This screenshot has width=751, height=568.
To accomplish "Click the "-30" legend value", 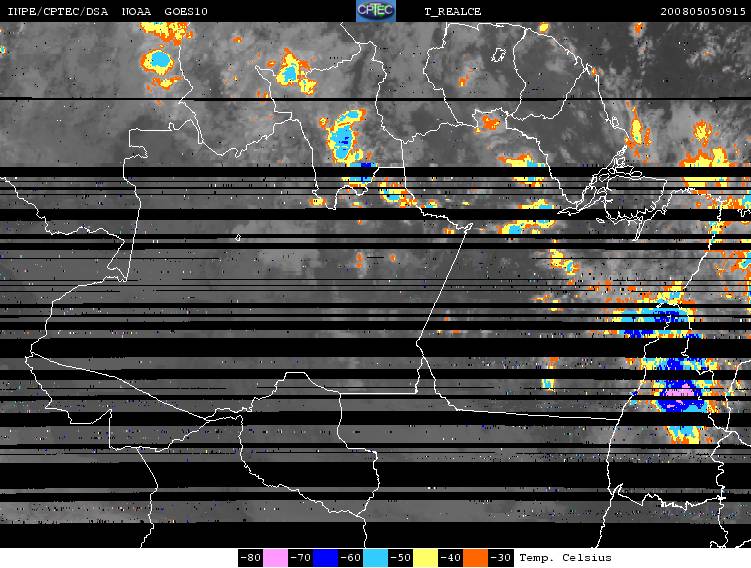I will pyautogui.click(x=501, y=557).
